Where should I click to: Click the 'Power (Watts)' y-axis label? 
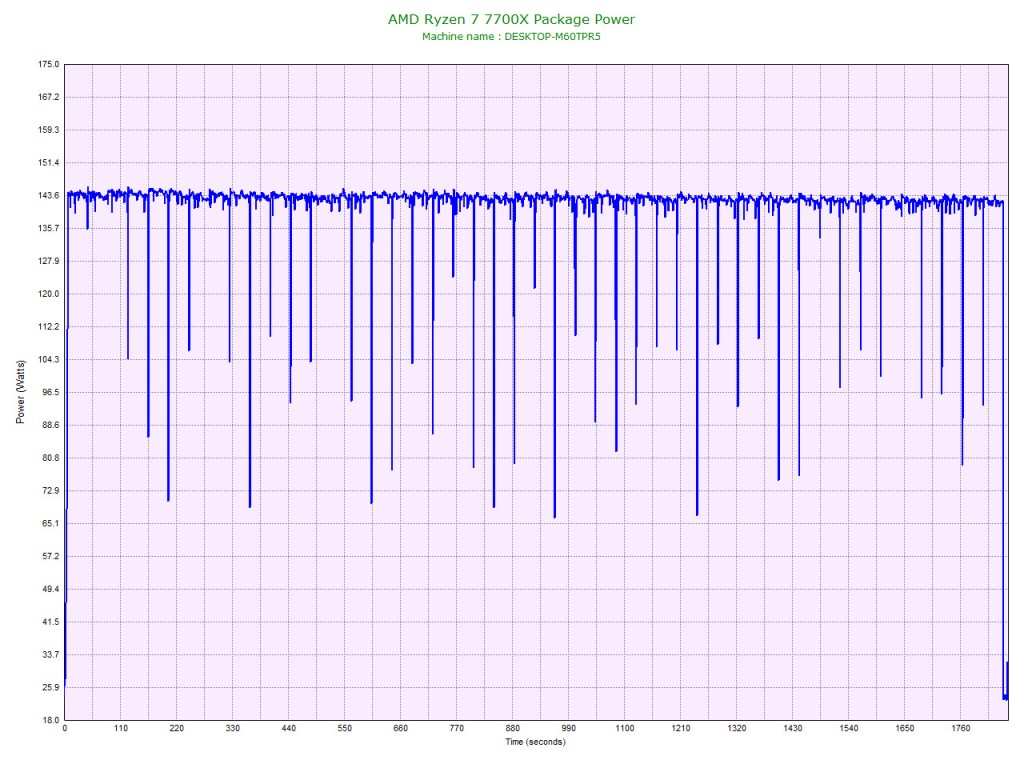[x=20, y=391]
